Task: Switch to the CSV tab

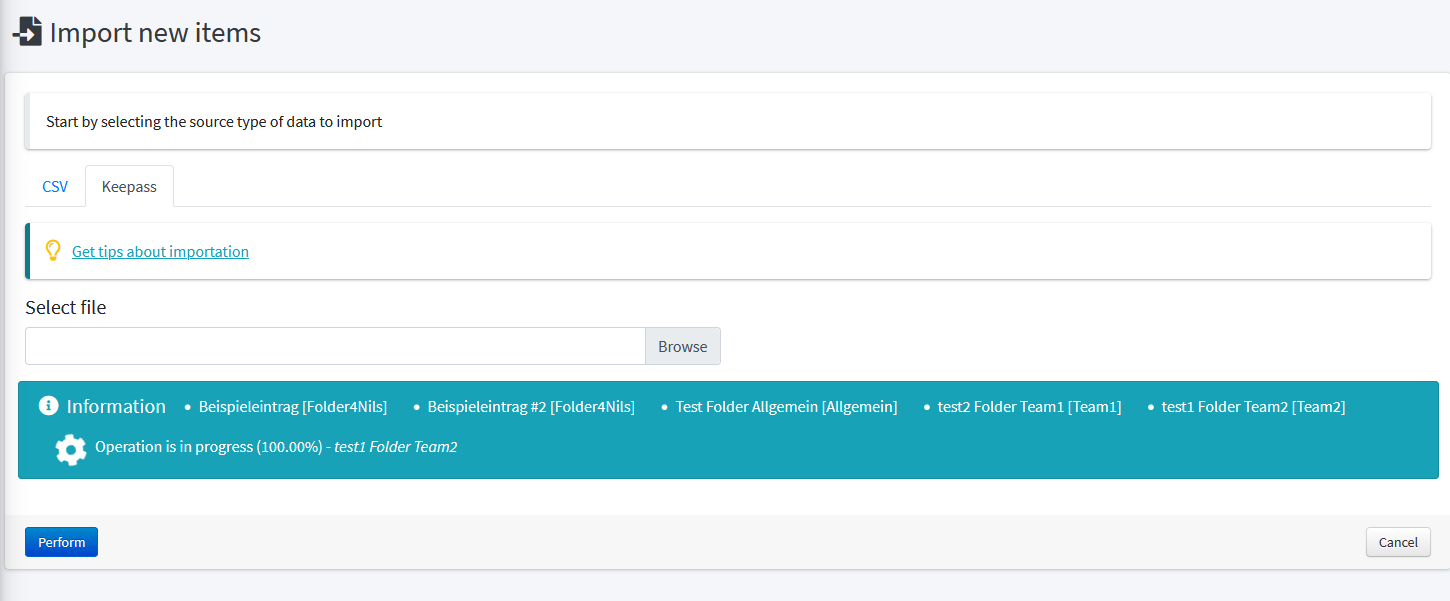Action: click(55, 186)
